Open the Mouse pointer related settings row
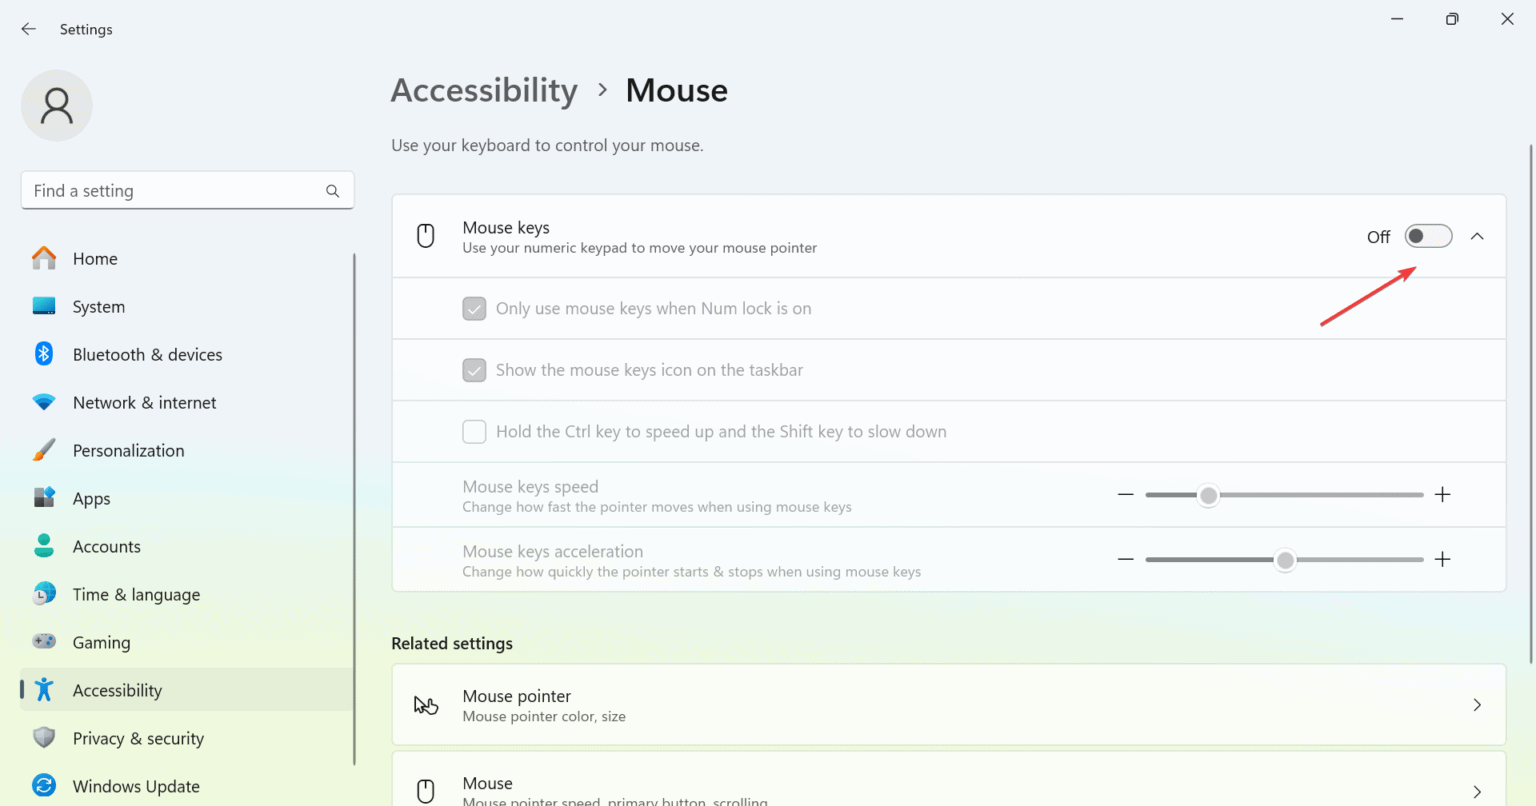The image size is (1536, 806). click(x=948, y=705)
